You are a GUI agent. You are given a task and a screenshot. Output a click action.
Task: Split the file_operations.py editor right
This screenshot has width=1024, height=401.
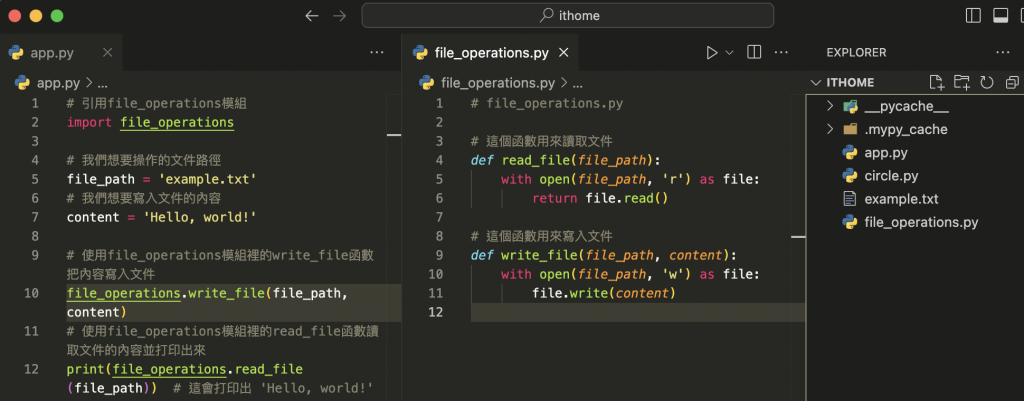click(x=755, y=52)
